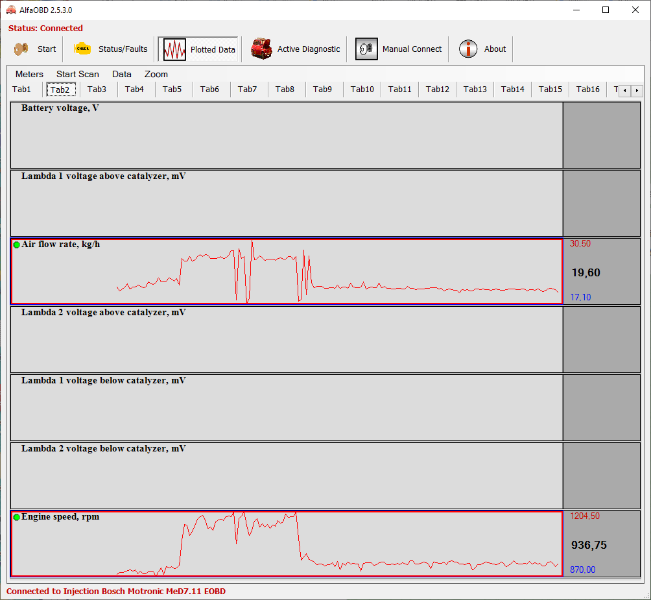Click the tab strip right arrow
Viewport: 651px width, 600px height.
click(x=636, y=90)
